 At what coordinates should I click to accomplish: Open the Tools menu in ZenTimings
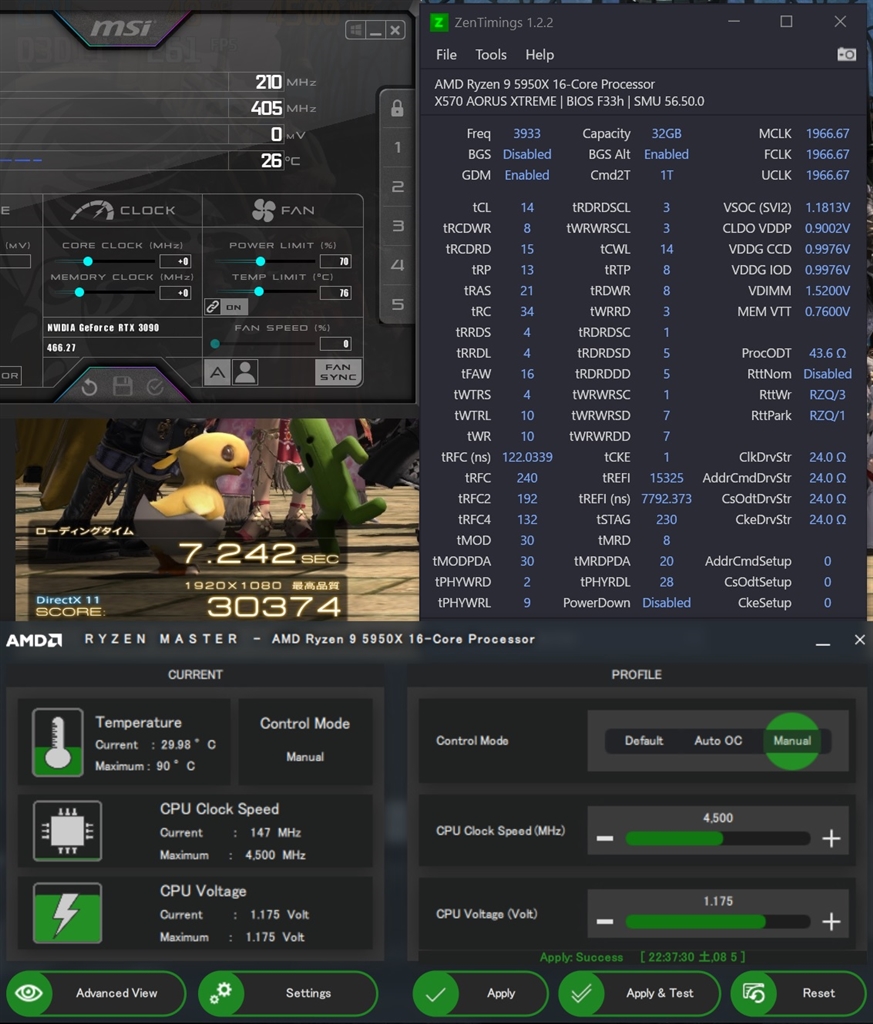pos(490,55)
